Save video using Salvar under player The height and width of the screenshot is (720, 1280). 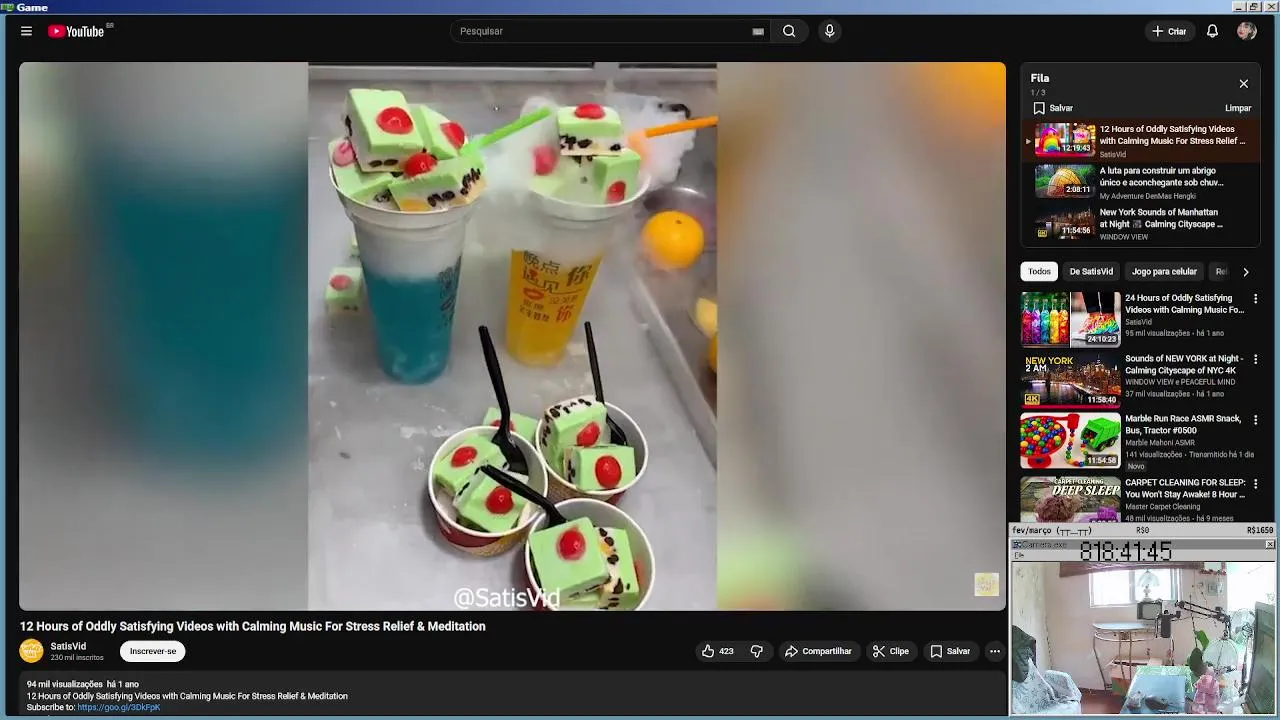[950, 651]
